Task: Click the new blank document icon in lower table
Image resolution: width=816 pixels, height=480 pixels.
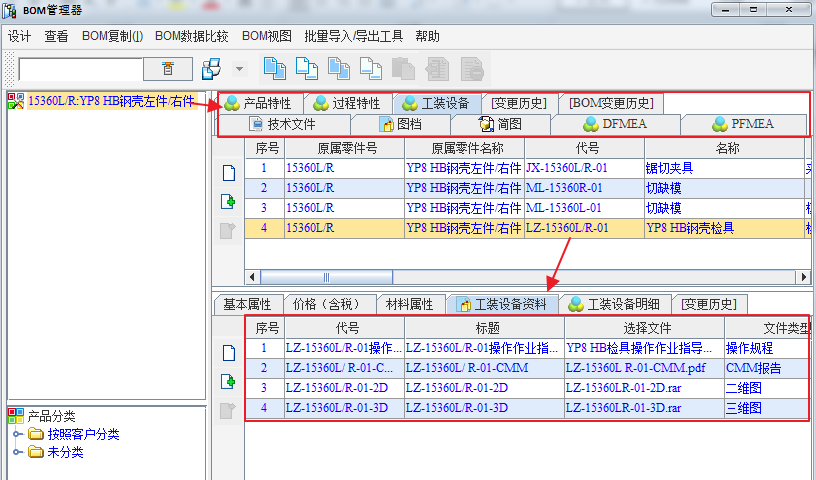Action: [228, 352]
